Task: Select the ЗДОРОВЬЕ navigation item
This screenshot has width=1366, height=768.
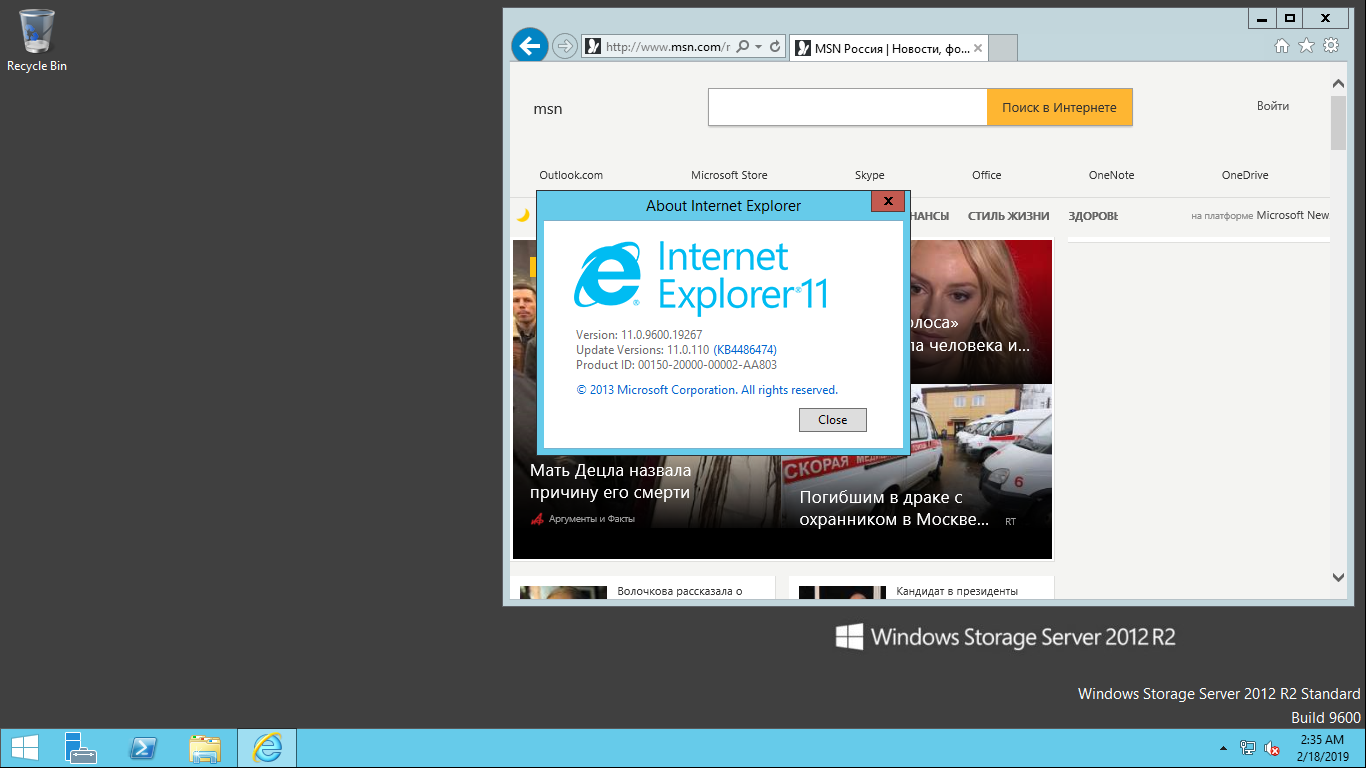Action: tap(1093, 216)
